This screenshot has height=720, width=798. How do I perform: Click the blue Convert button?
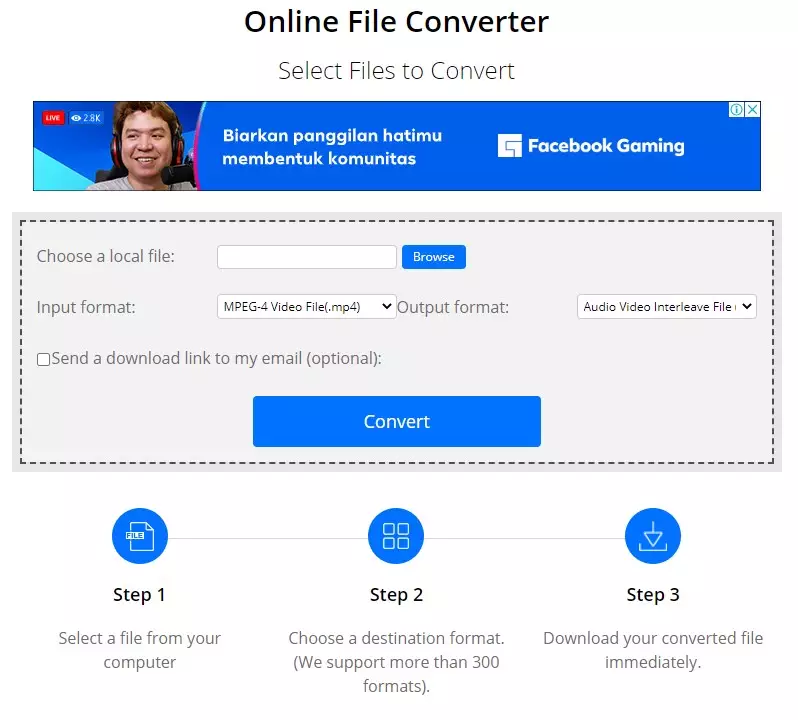(396, 421)
